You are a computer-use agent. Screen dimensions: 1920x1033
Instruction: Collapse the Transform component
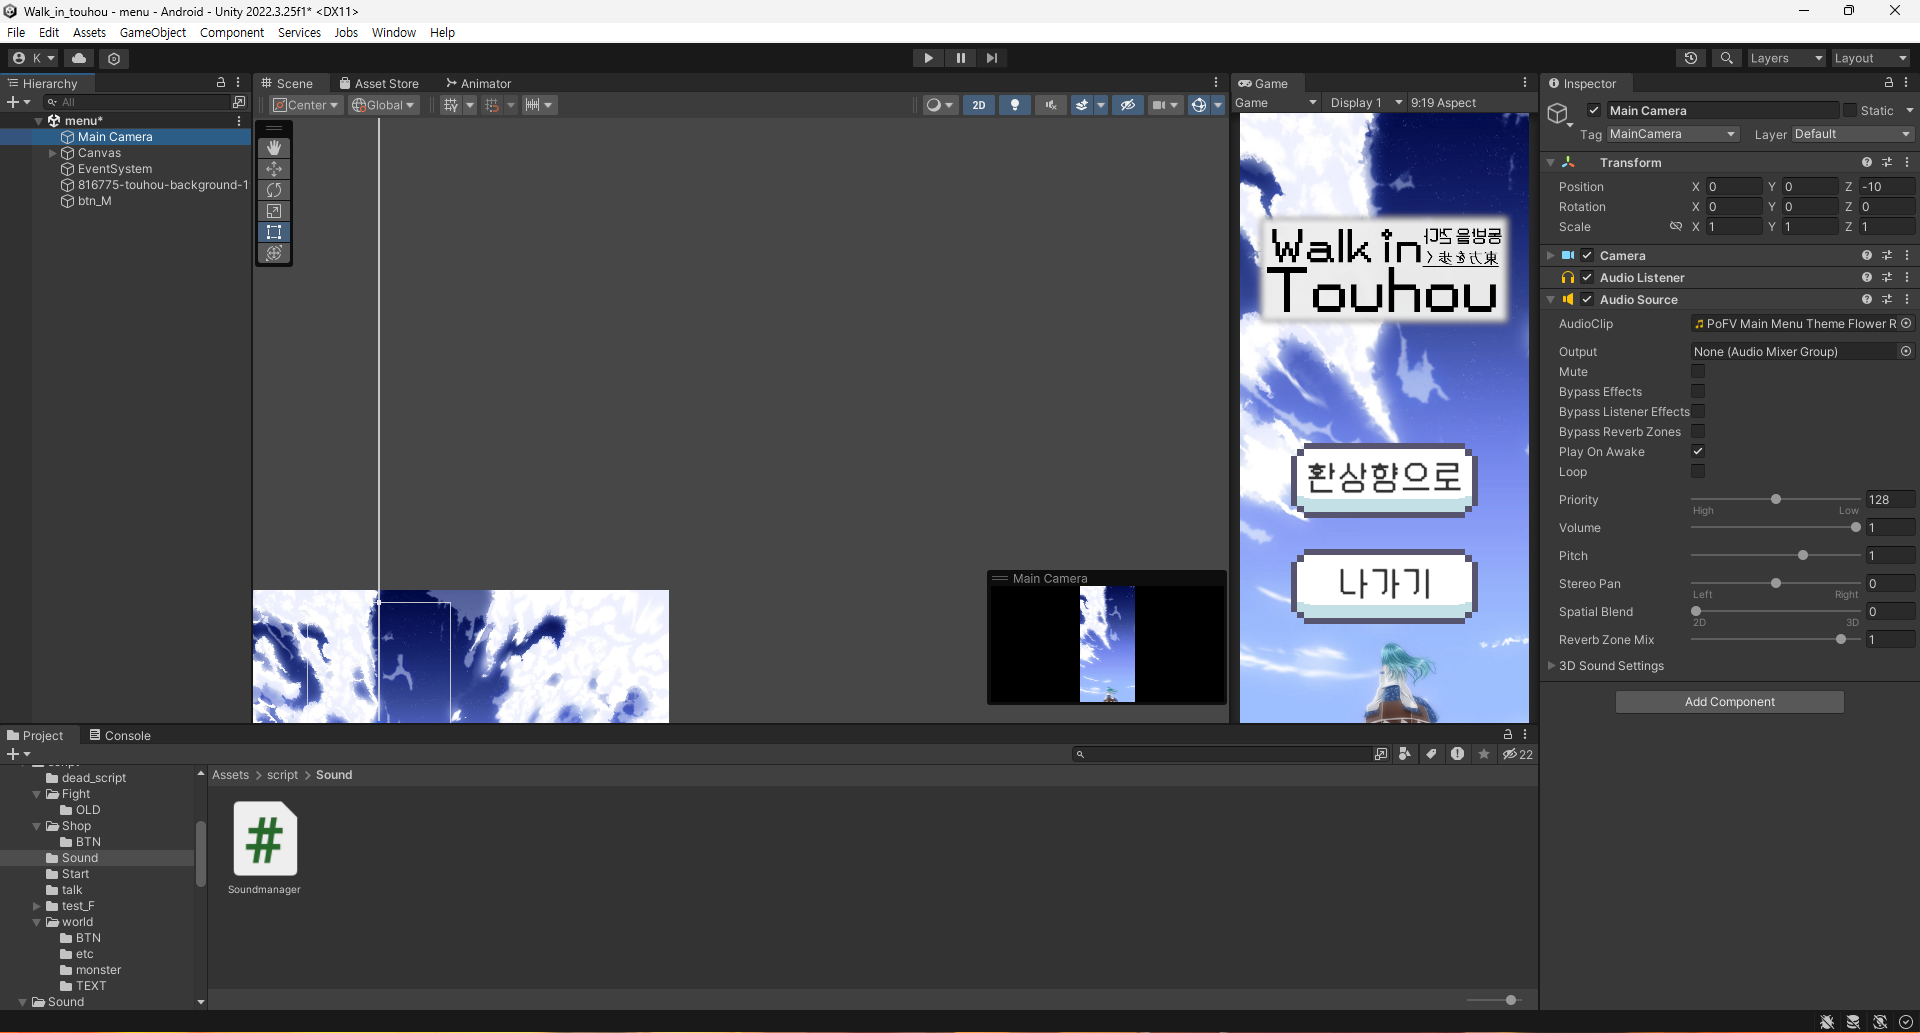click(x=1551, y=163)
